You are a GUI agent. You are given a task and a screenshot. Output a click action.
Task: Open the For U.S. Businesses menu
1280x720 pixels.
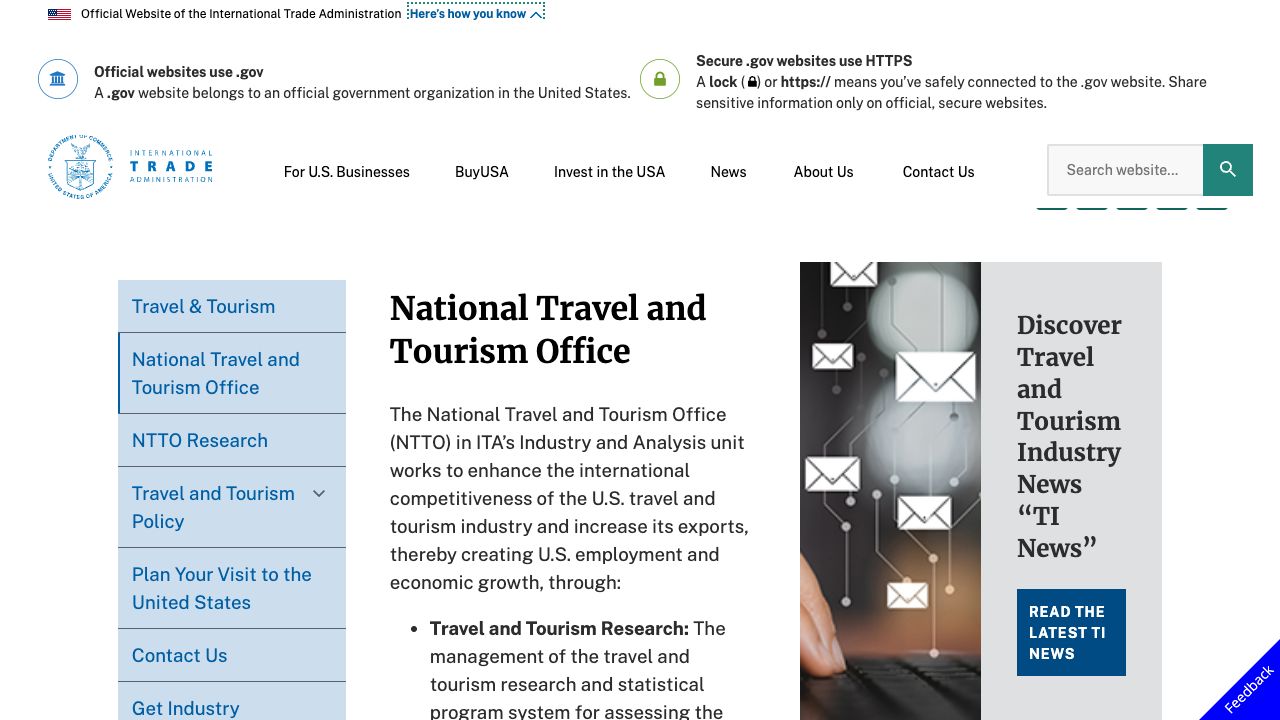346,172
